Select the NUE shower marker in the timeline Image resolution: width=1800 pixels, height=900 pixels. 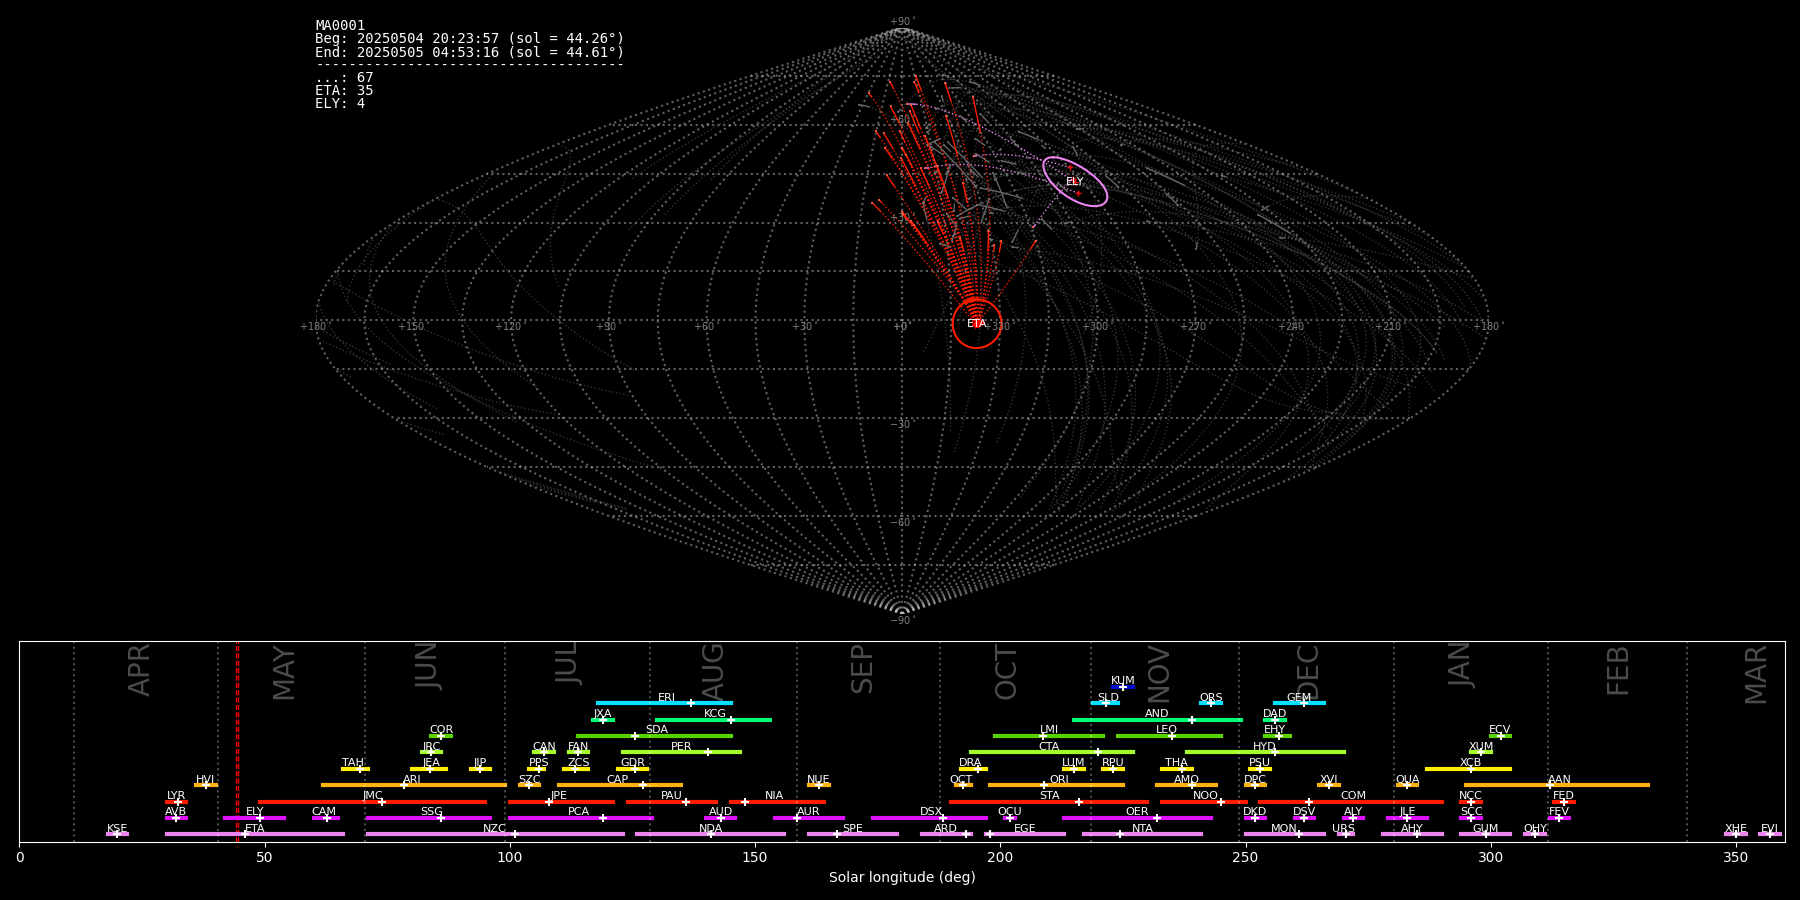click(x=819, y=785)
